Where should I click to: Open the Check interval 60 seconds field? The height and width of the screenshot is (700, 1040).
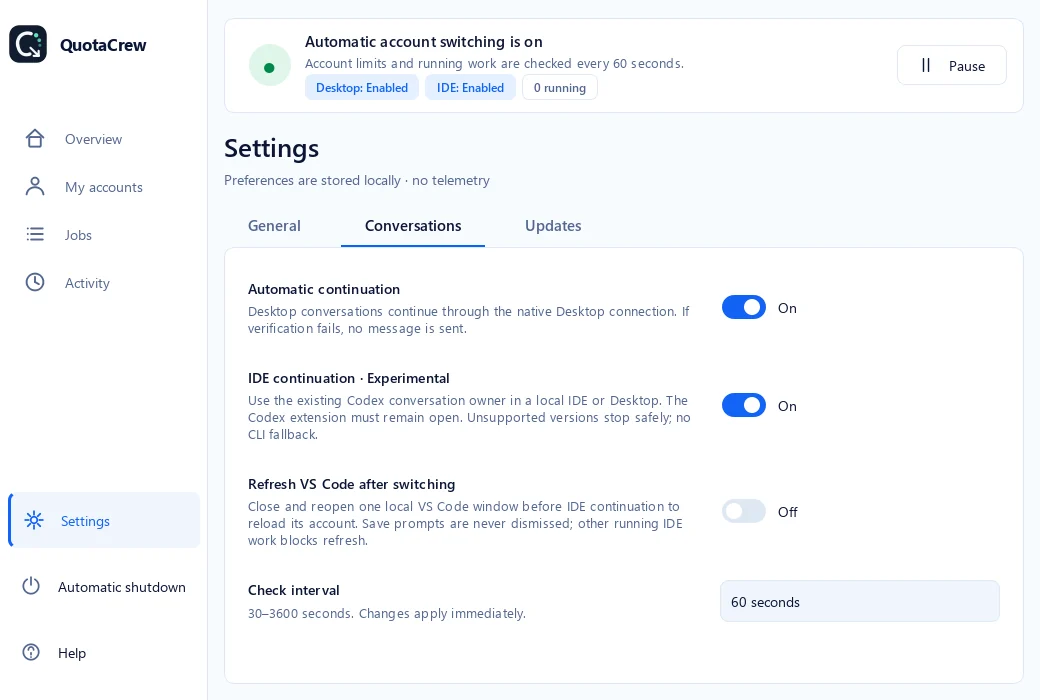[860, 601]
